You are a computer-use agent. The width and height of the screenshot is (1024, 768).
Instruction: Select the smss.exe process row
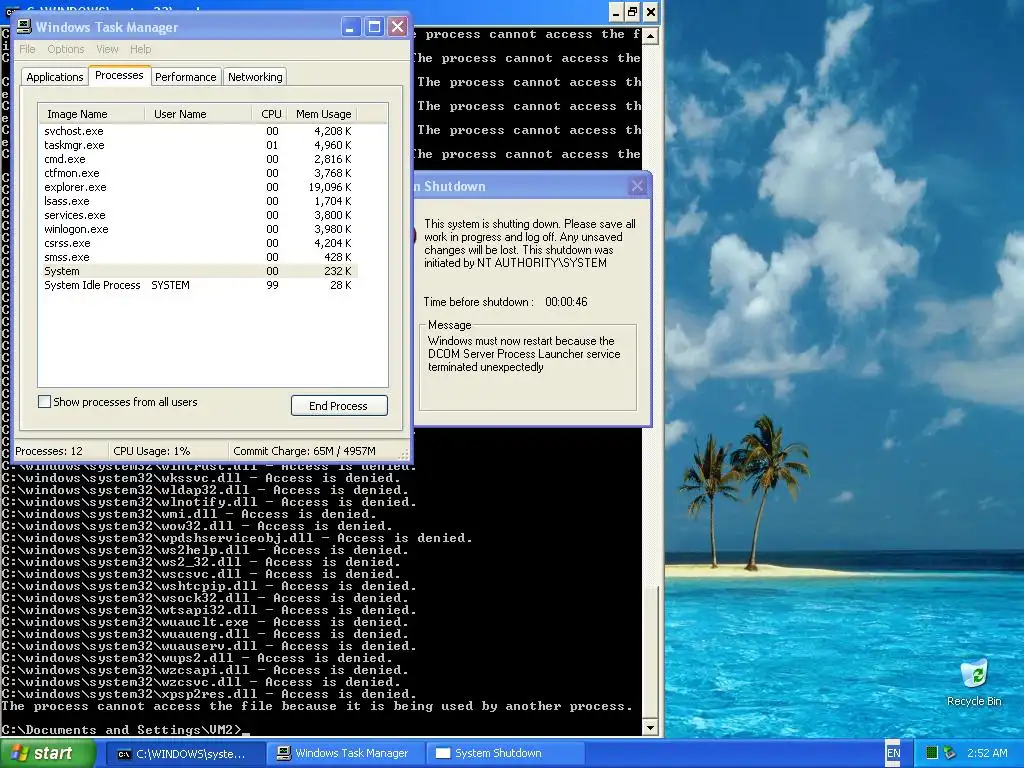click(198, 257)
